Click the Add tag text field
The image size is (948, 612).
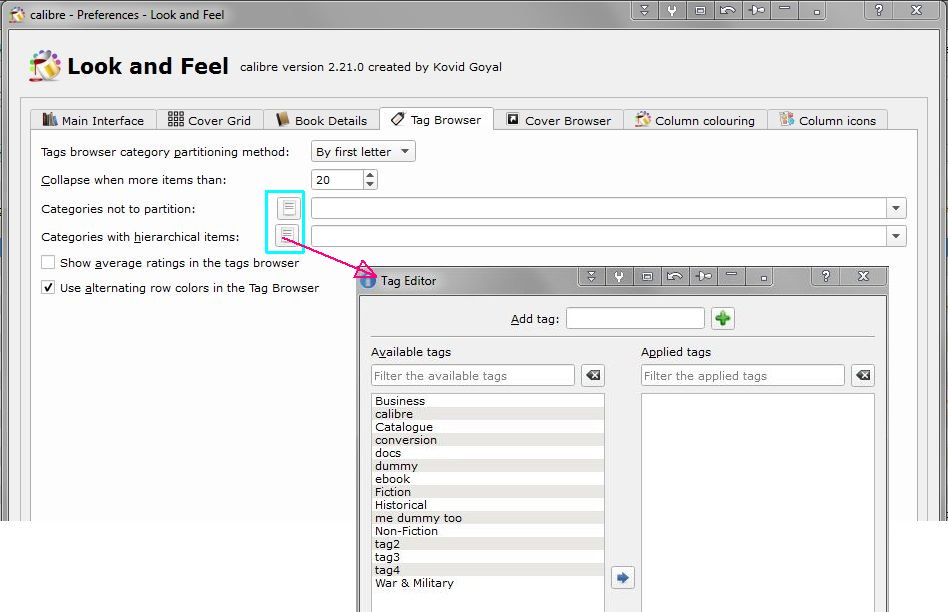[x=635, y=318]
